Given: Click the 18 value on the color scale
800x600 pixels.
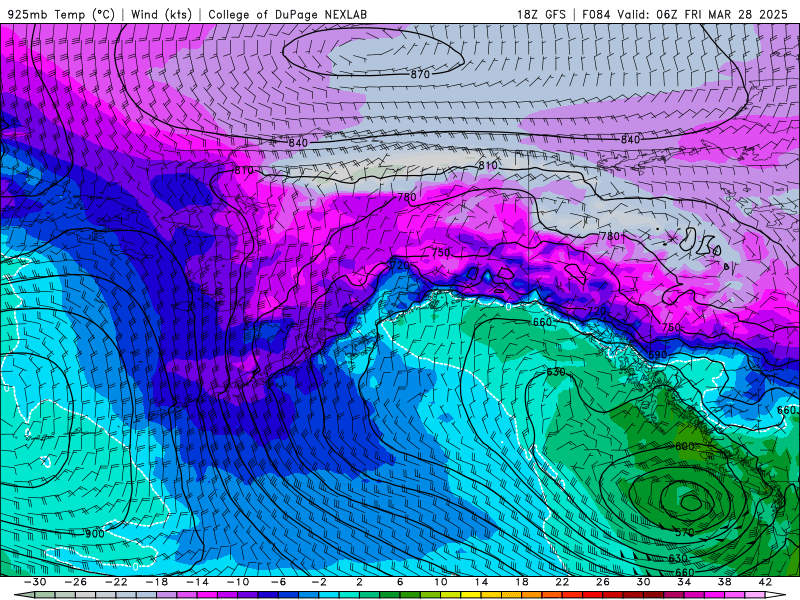Looking at the screenshot, I should [x=521, y=582].
